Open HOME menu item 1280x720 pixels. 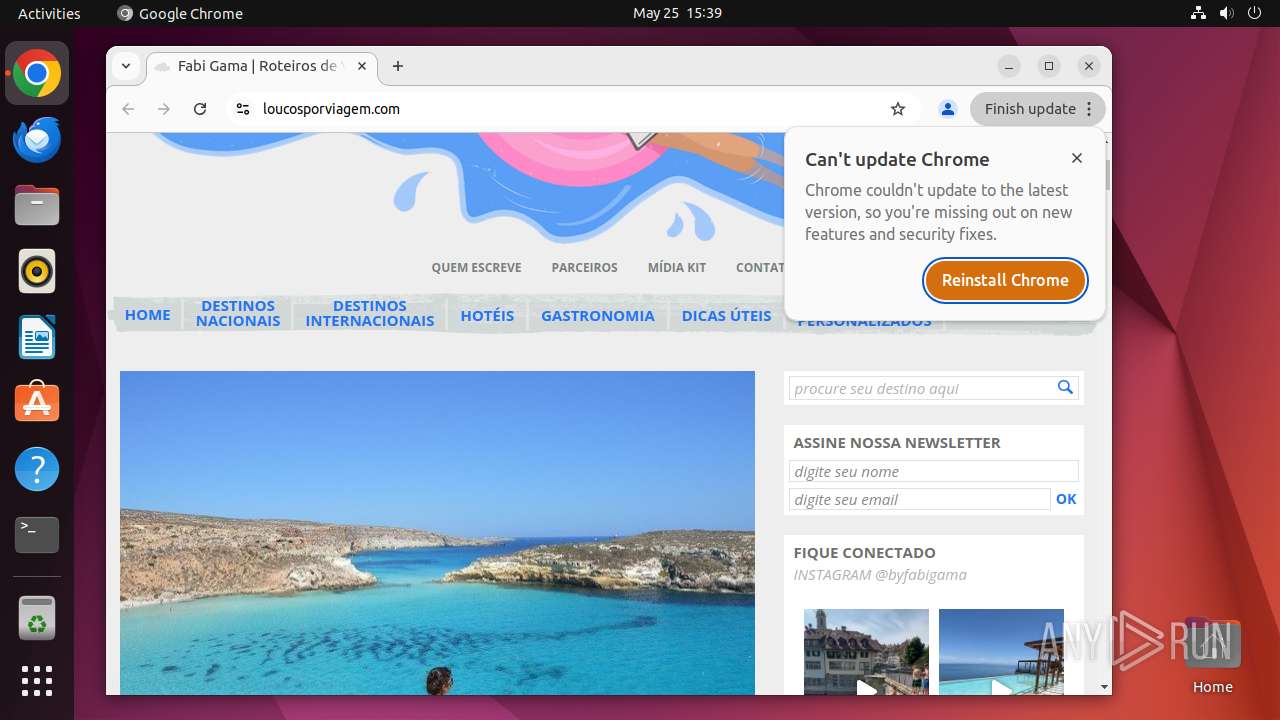[148, 314]
